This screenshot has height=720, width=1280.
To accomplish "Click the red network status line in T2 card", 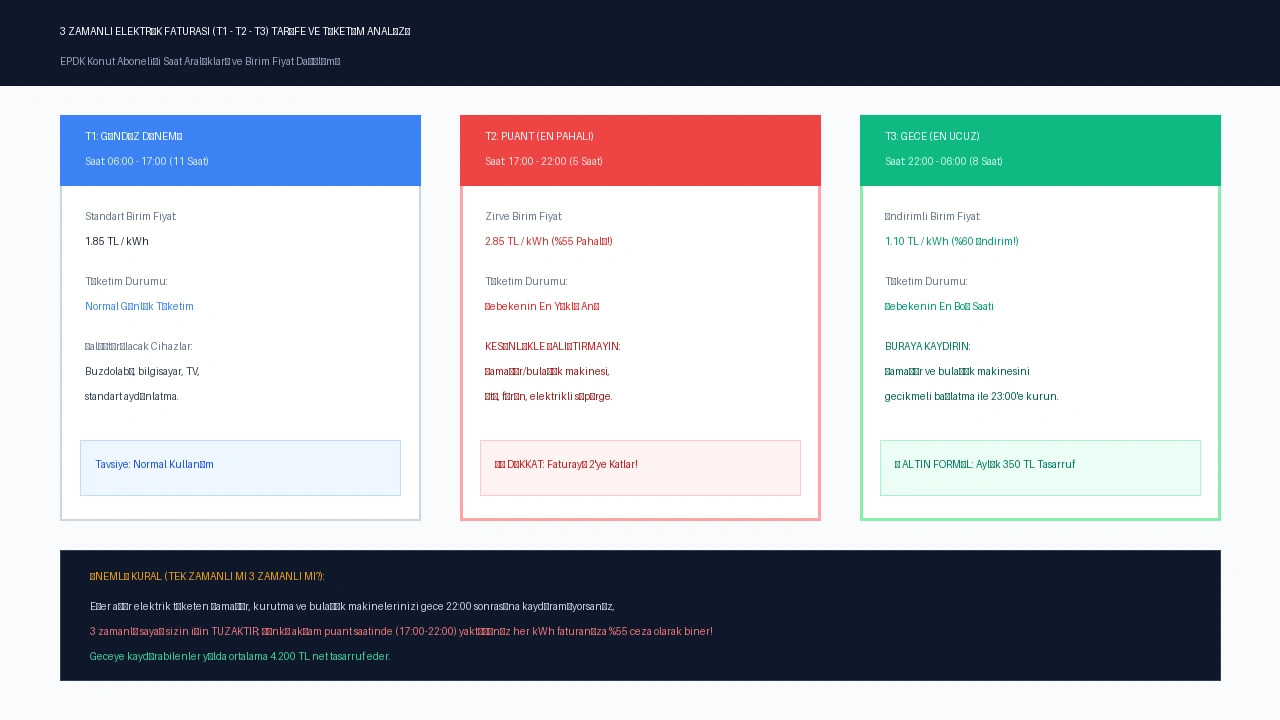I will tap(542, 306).
